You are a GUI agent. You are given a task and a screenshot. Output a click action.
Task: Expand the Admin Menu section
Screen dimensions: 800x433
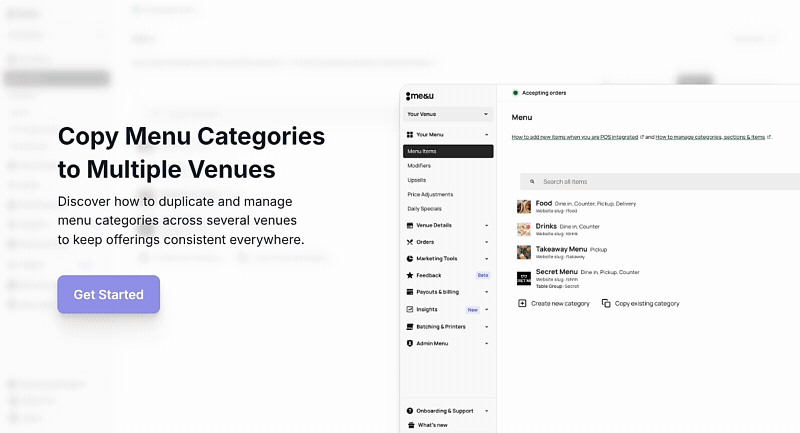(x=486, y=344)
